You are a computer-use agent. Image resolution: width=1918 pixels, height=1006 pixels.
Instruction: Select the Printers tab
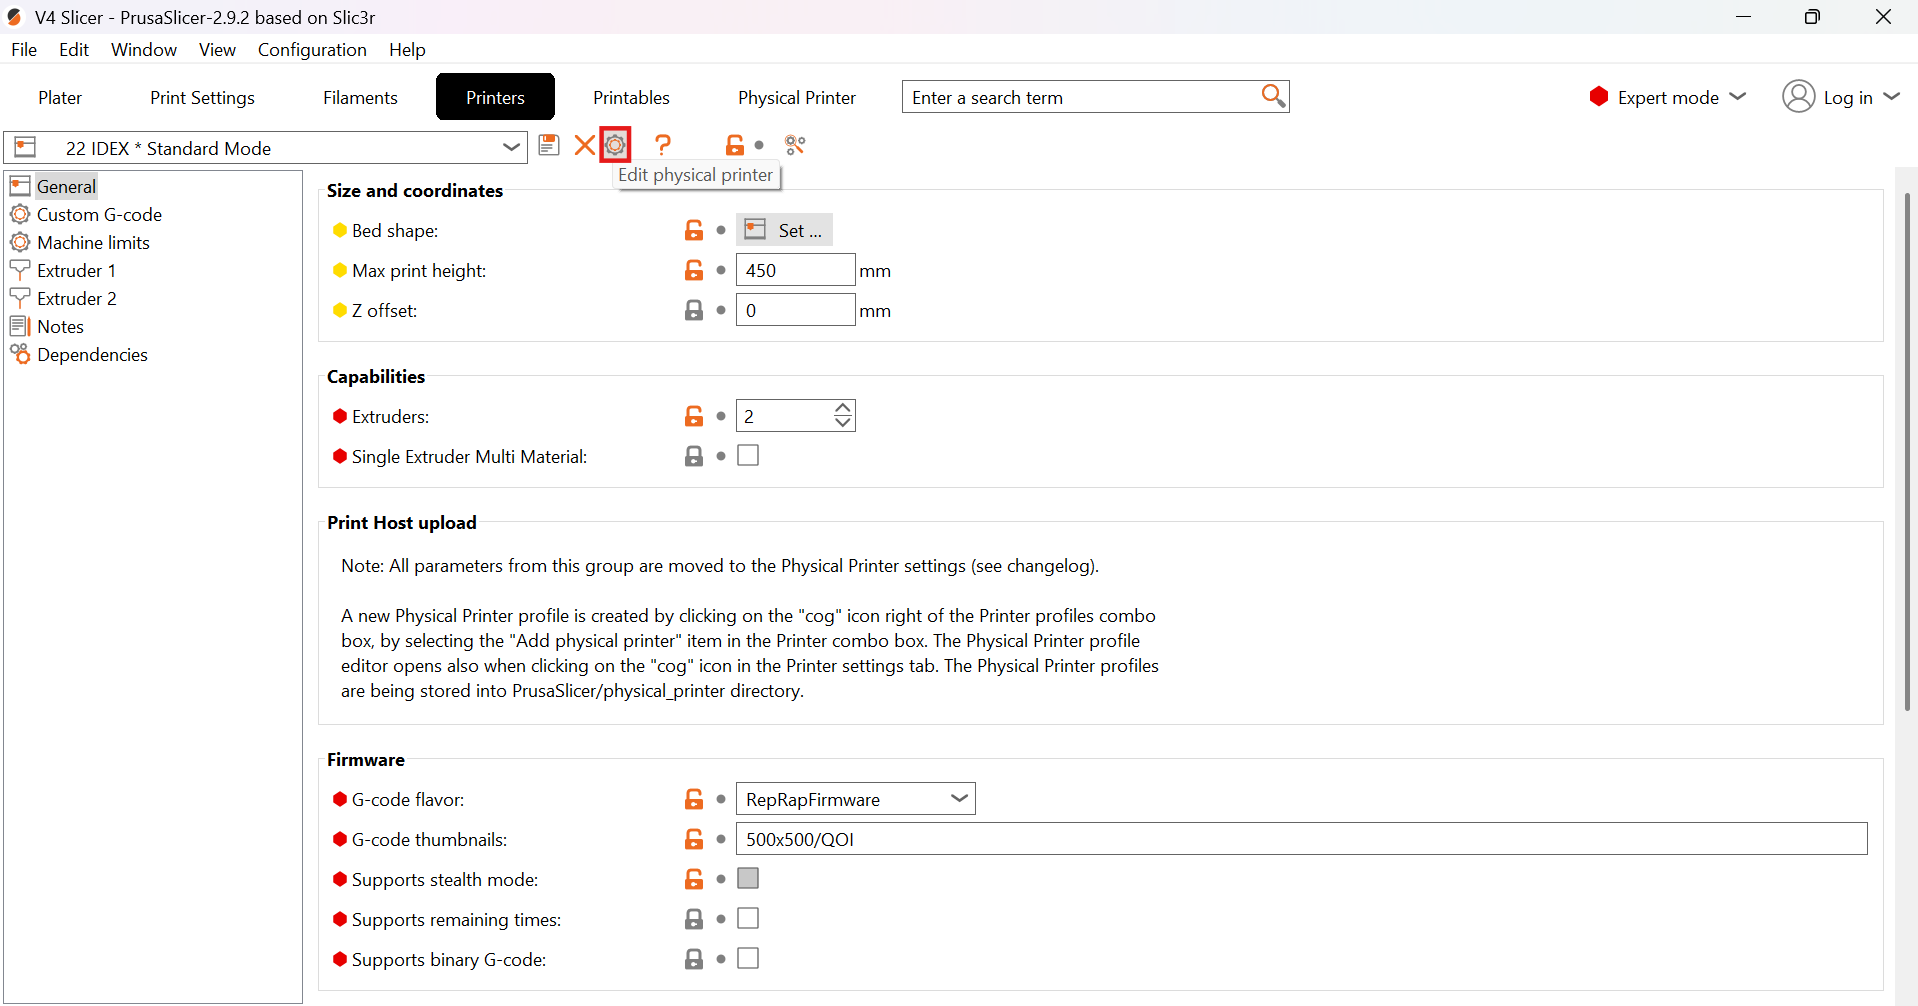pyautogui.click(x=495, y=97)
